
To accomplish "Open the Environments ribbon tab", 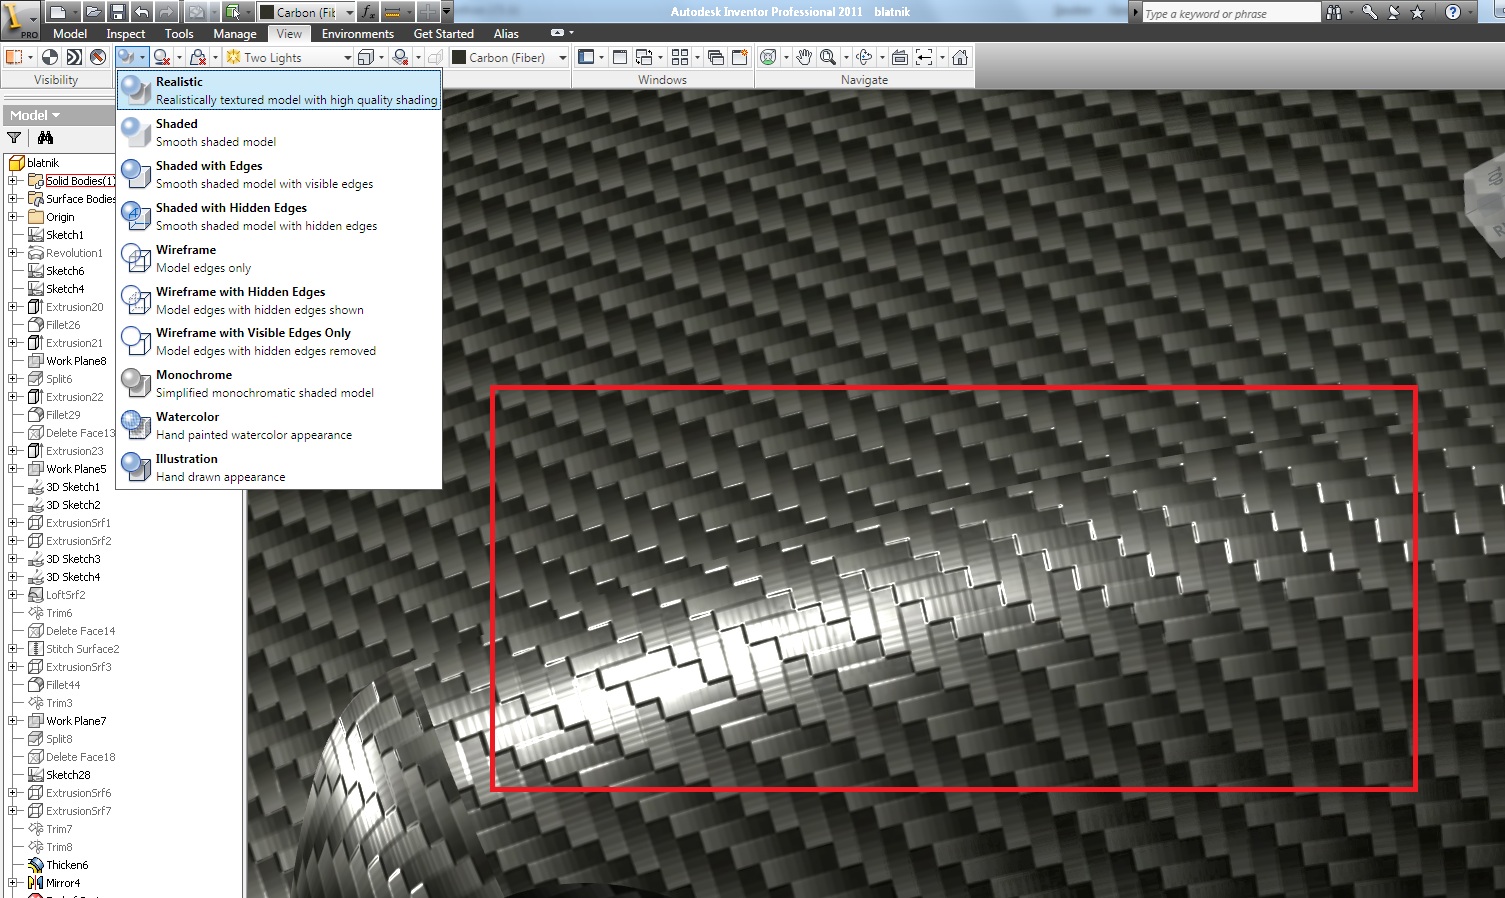I will point(357,33).
